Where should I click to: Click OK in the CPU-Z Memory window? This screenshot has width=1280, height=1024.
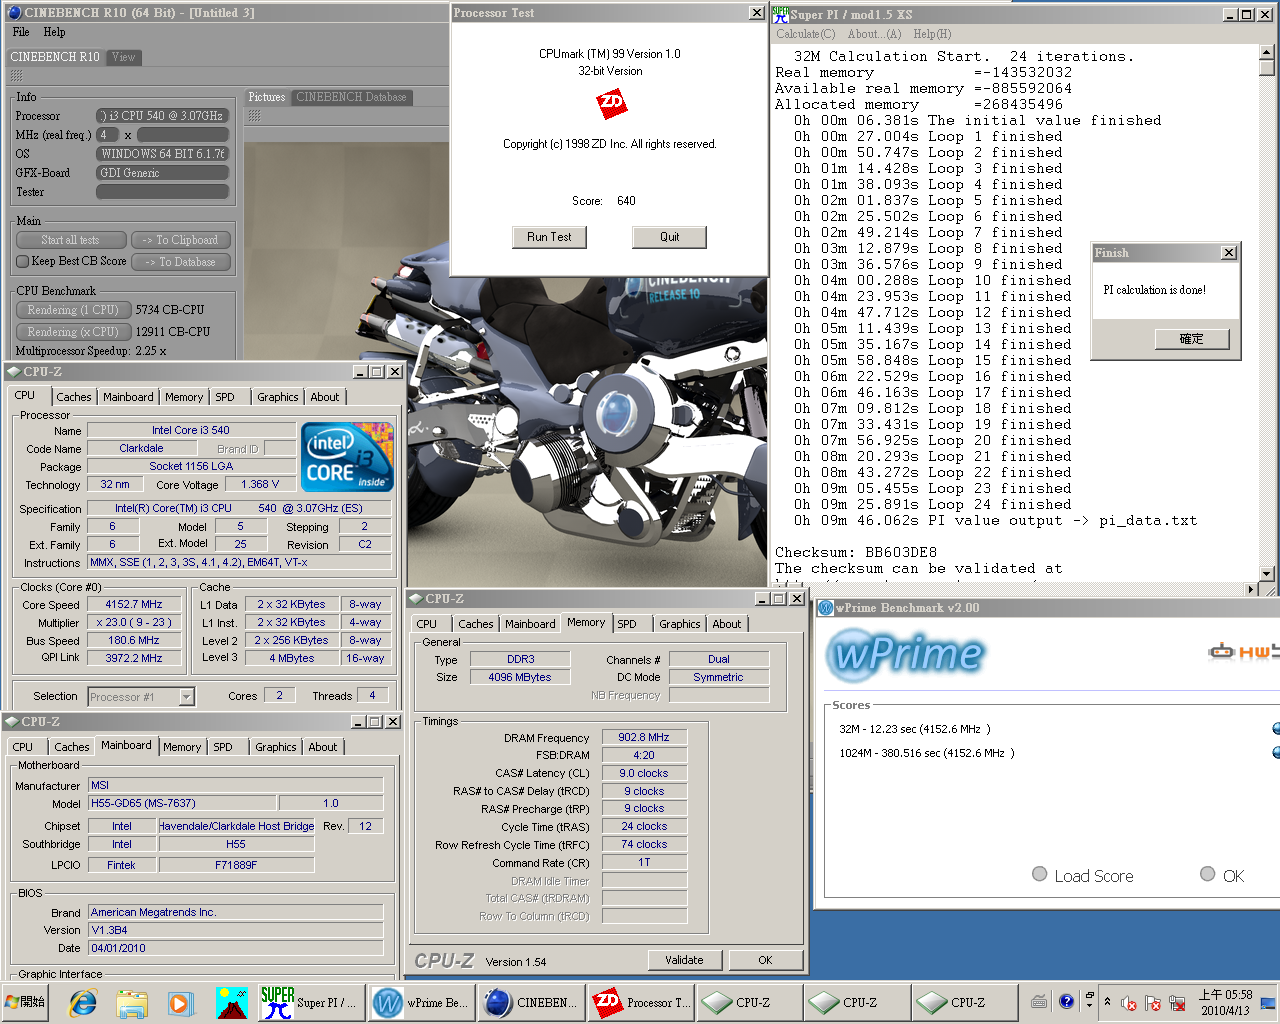pyautogui.click(x=765, y=960)
